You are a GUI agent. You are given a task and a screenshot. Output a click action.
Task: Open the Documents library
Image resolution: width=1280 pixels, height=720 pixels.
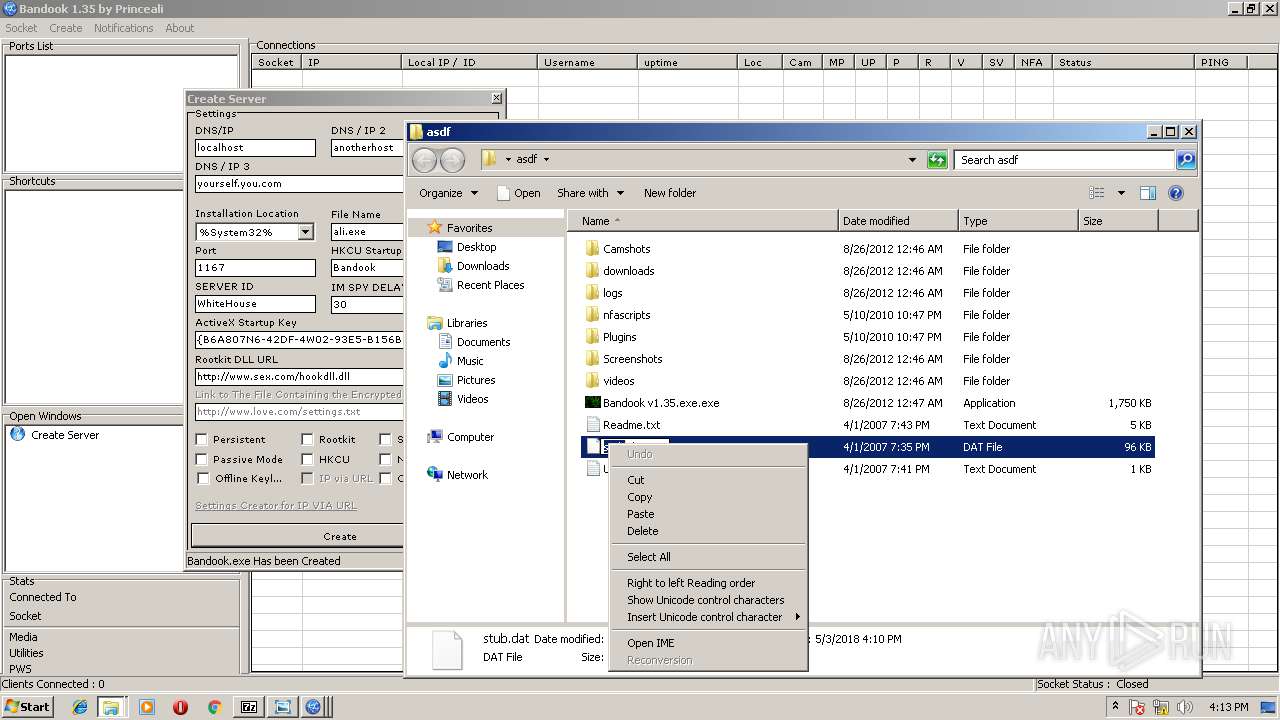tap(483, 342)
